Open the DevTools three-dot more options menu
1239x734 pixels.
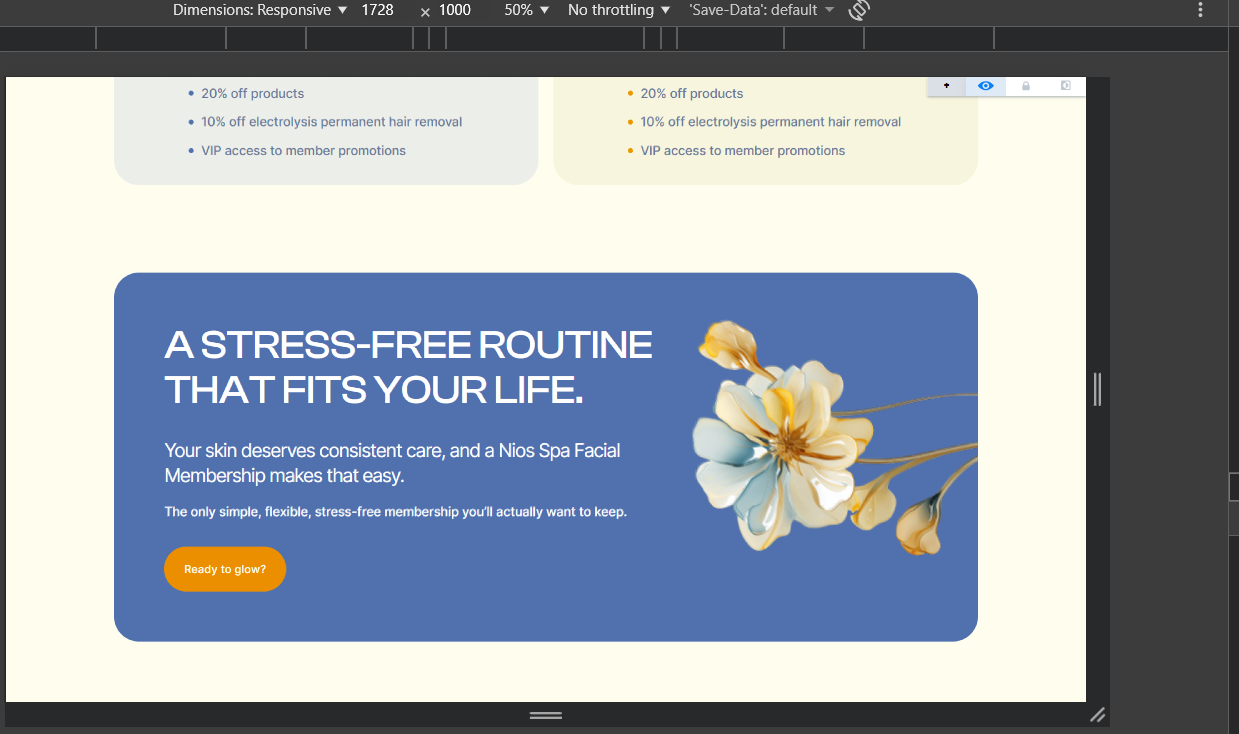click(1201, 10)
